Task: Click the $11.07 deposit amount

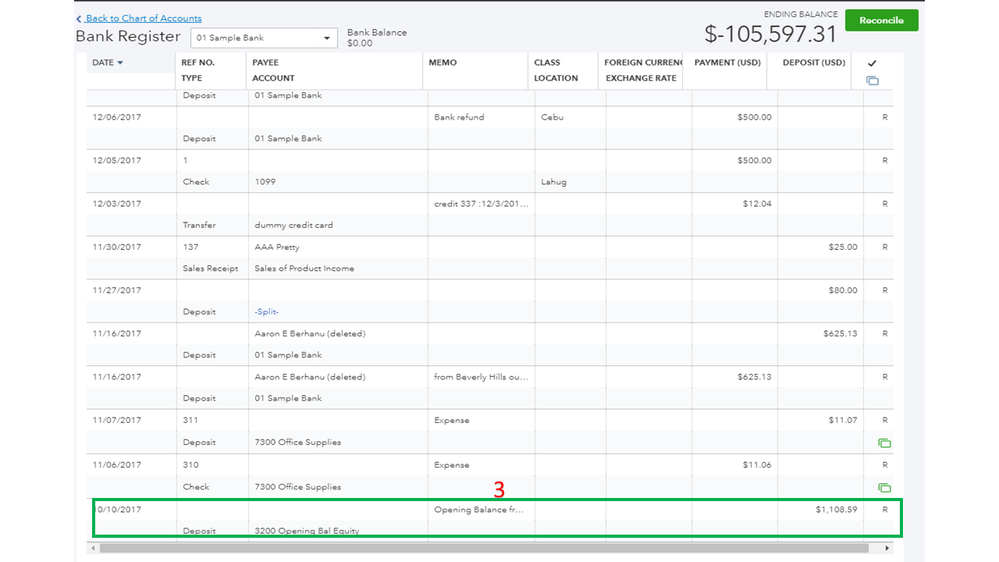Action: (843, 421)
